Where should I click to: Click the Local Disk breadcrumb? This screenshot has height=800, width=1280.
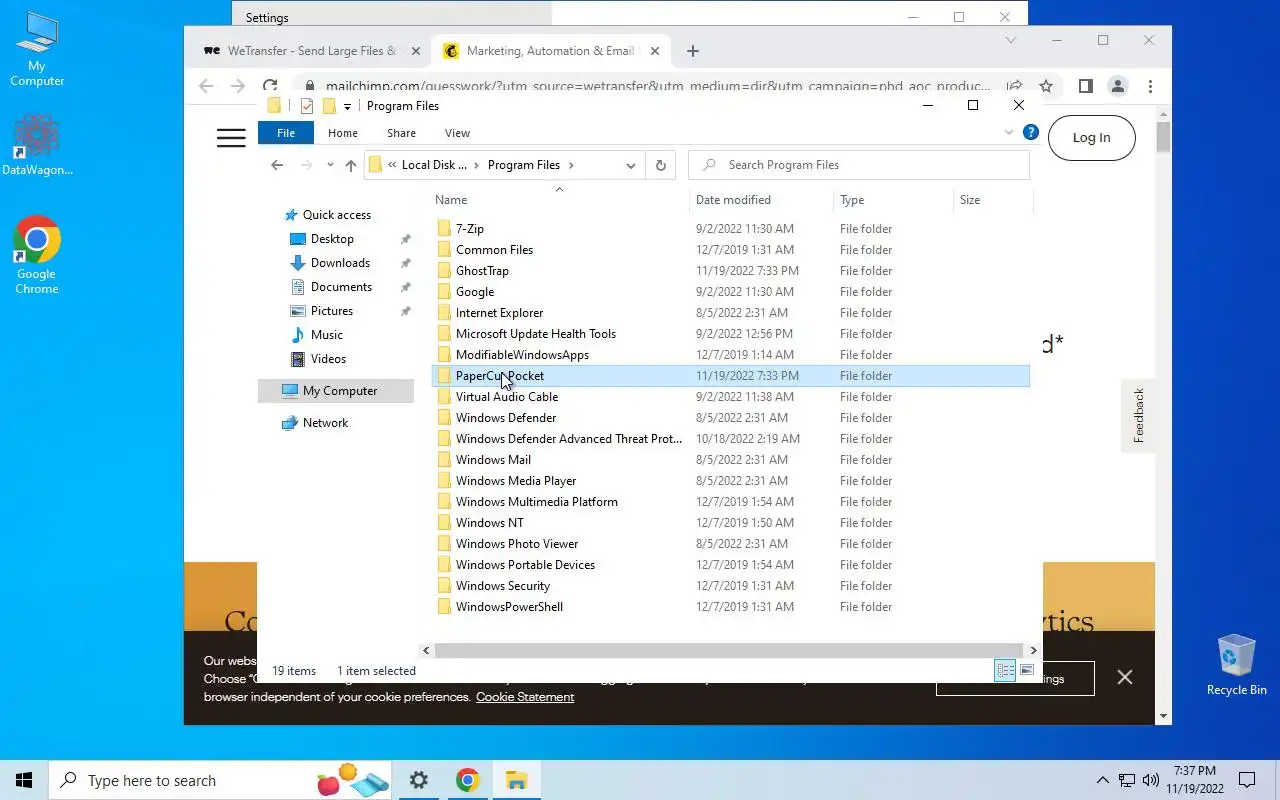[434, 165]
